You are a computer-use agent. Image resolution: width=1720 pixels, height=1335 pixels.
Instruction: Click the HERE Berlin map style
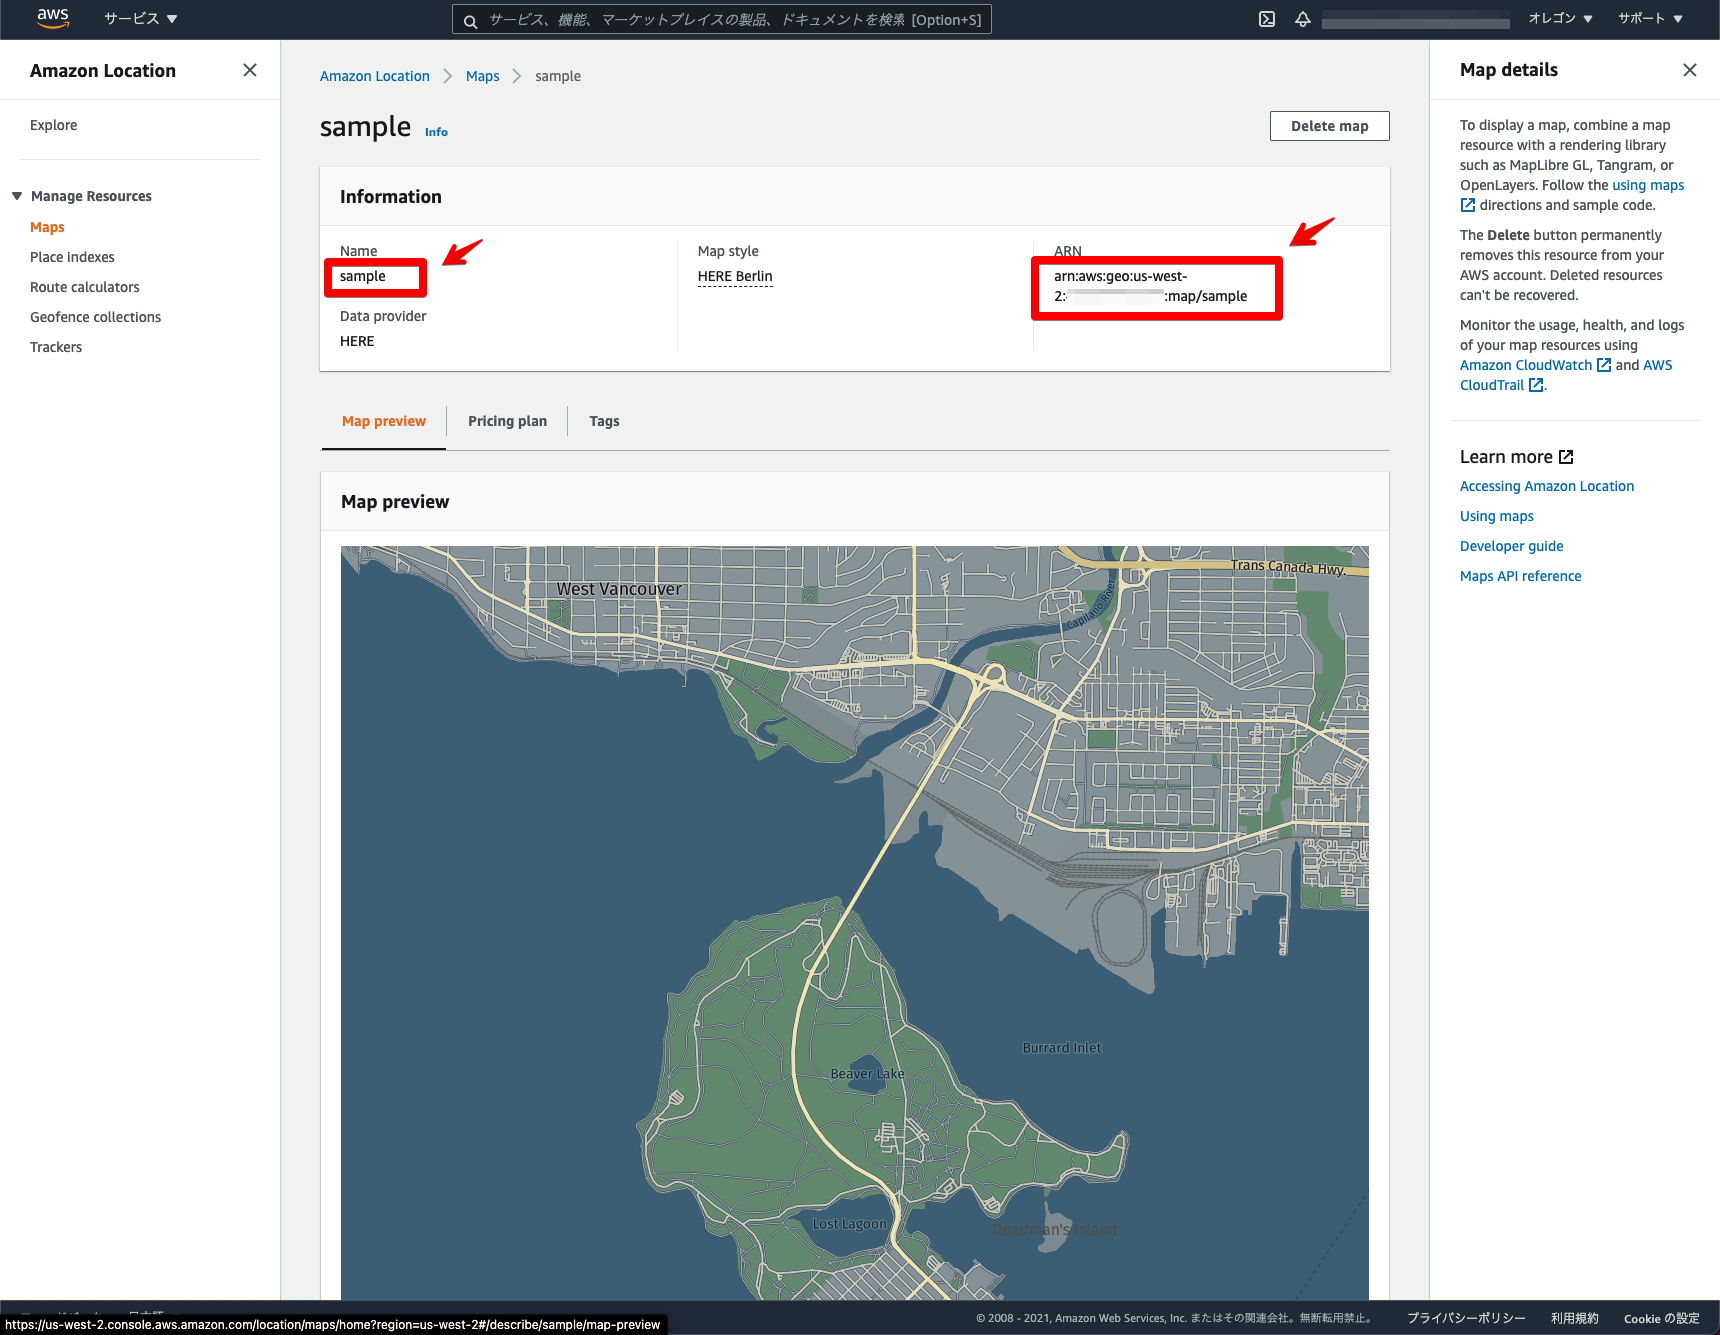tap(735, 276)
